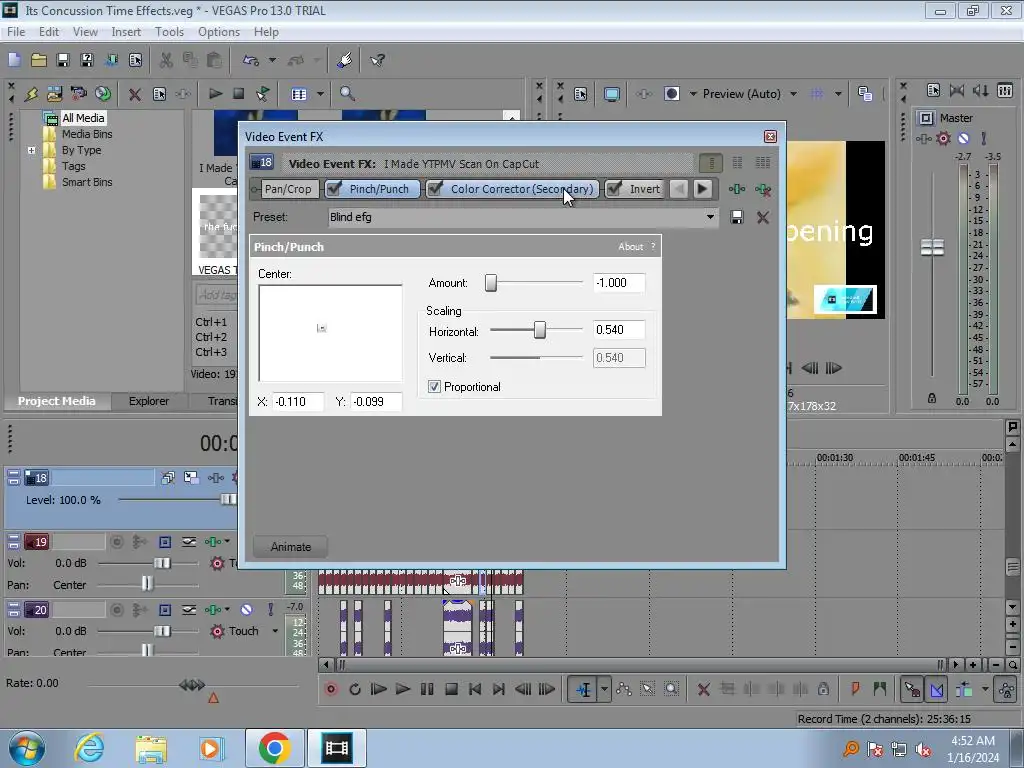This screenshot has width=1024, height=768.
Task: Open the edit tool dropdown arrow
Action: (604, 689)
